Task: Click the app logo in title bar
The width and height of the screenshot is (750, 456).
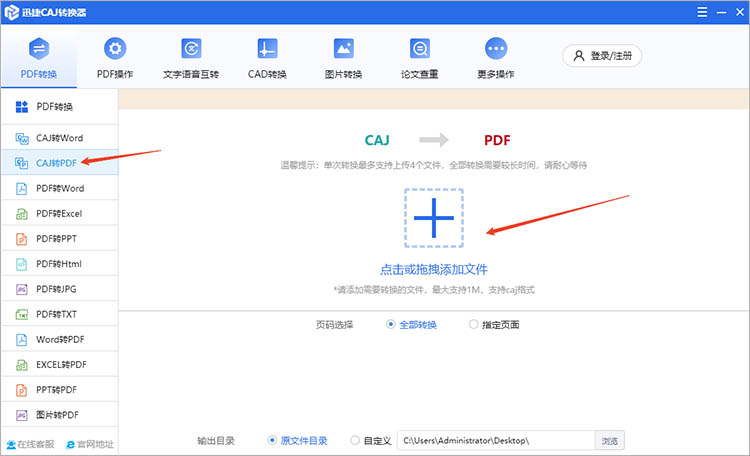Action: coord(11,12)
